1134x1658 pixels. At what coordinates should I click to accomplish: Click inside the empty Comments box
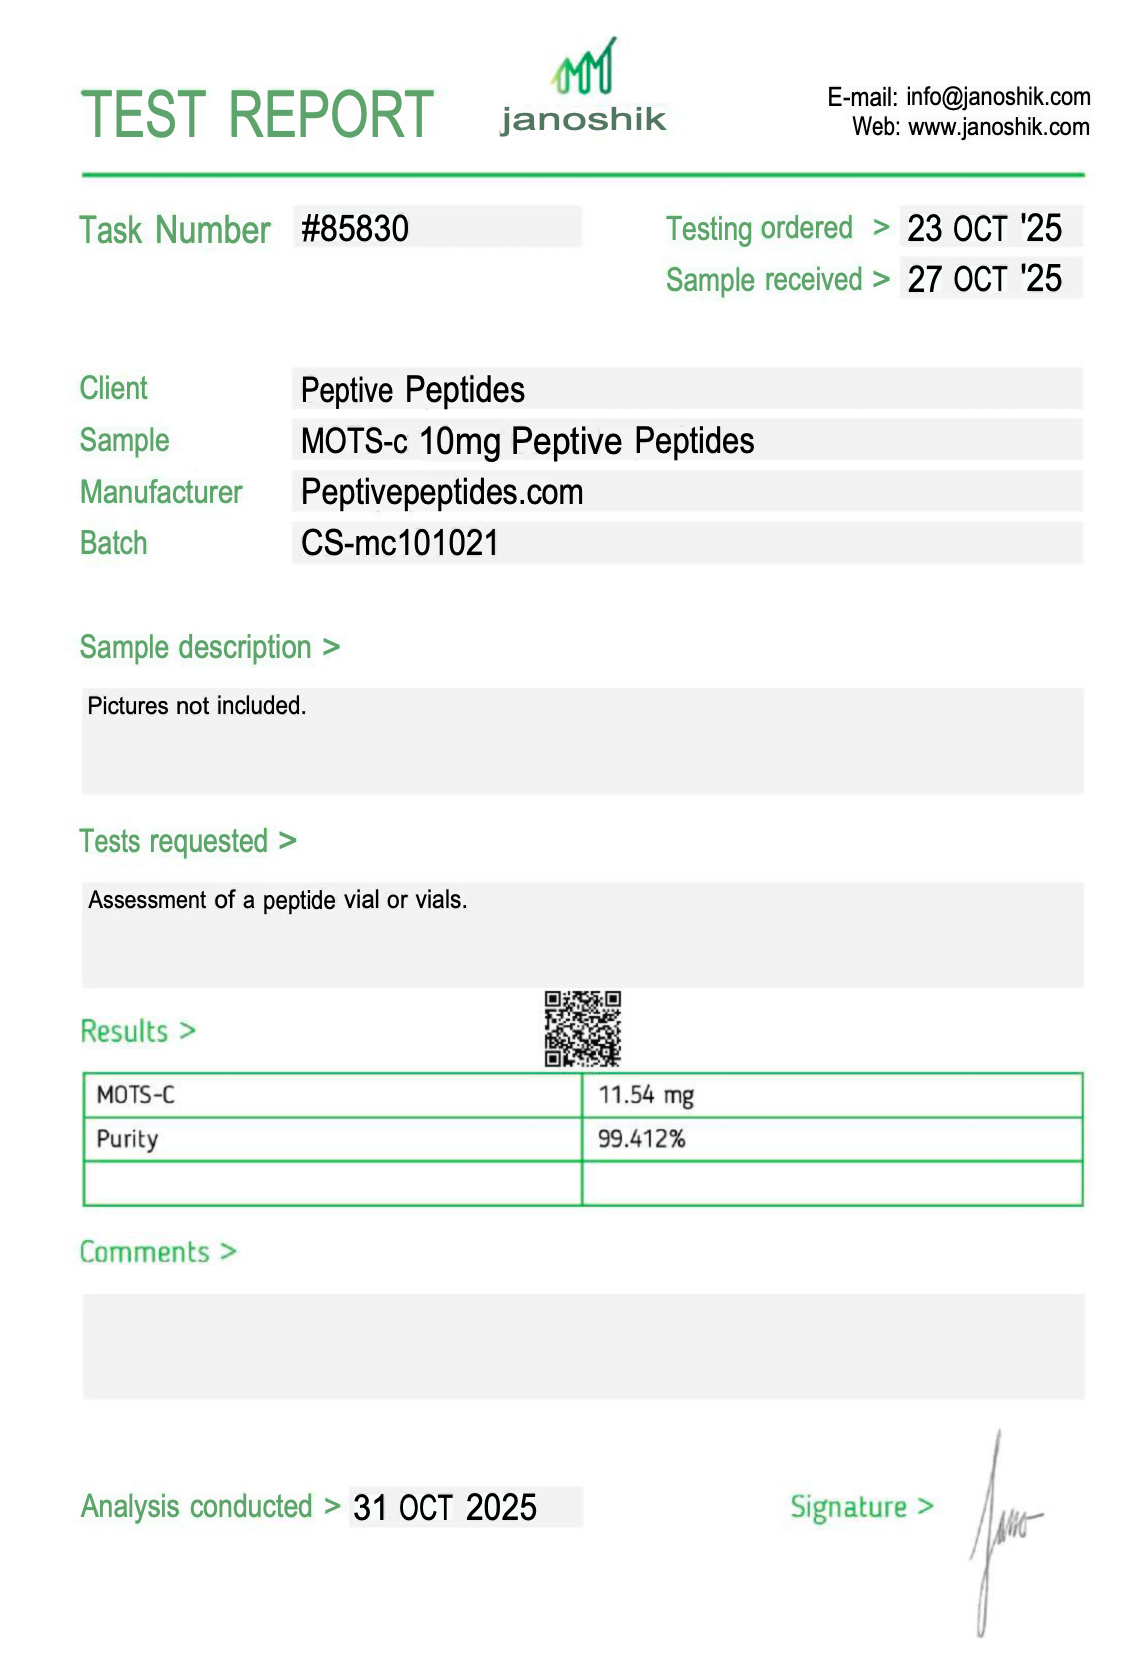click(x=583, y=1346)
